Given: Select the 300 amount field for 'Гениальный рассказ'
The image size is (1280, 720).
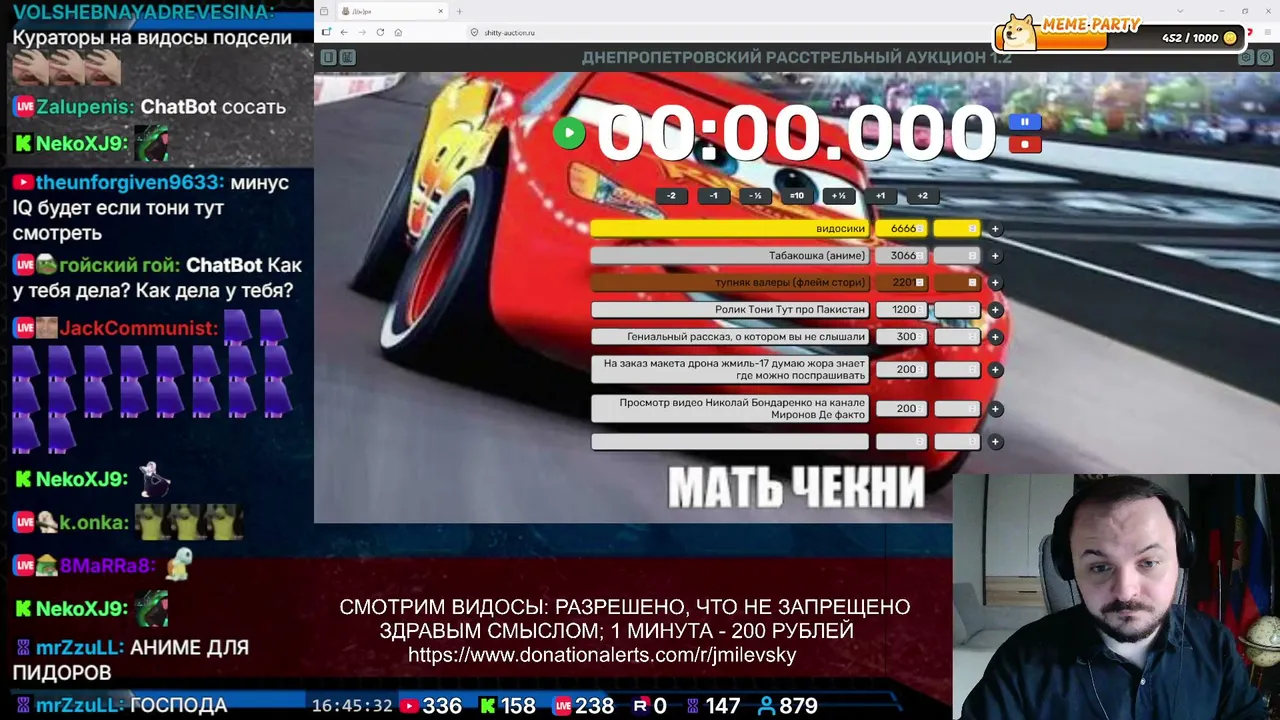Looking at the screenshot, I should pos(902,337).
